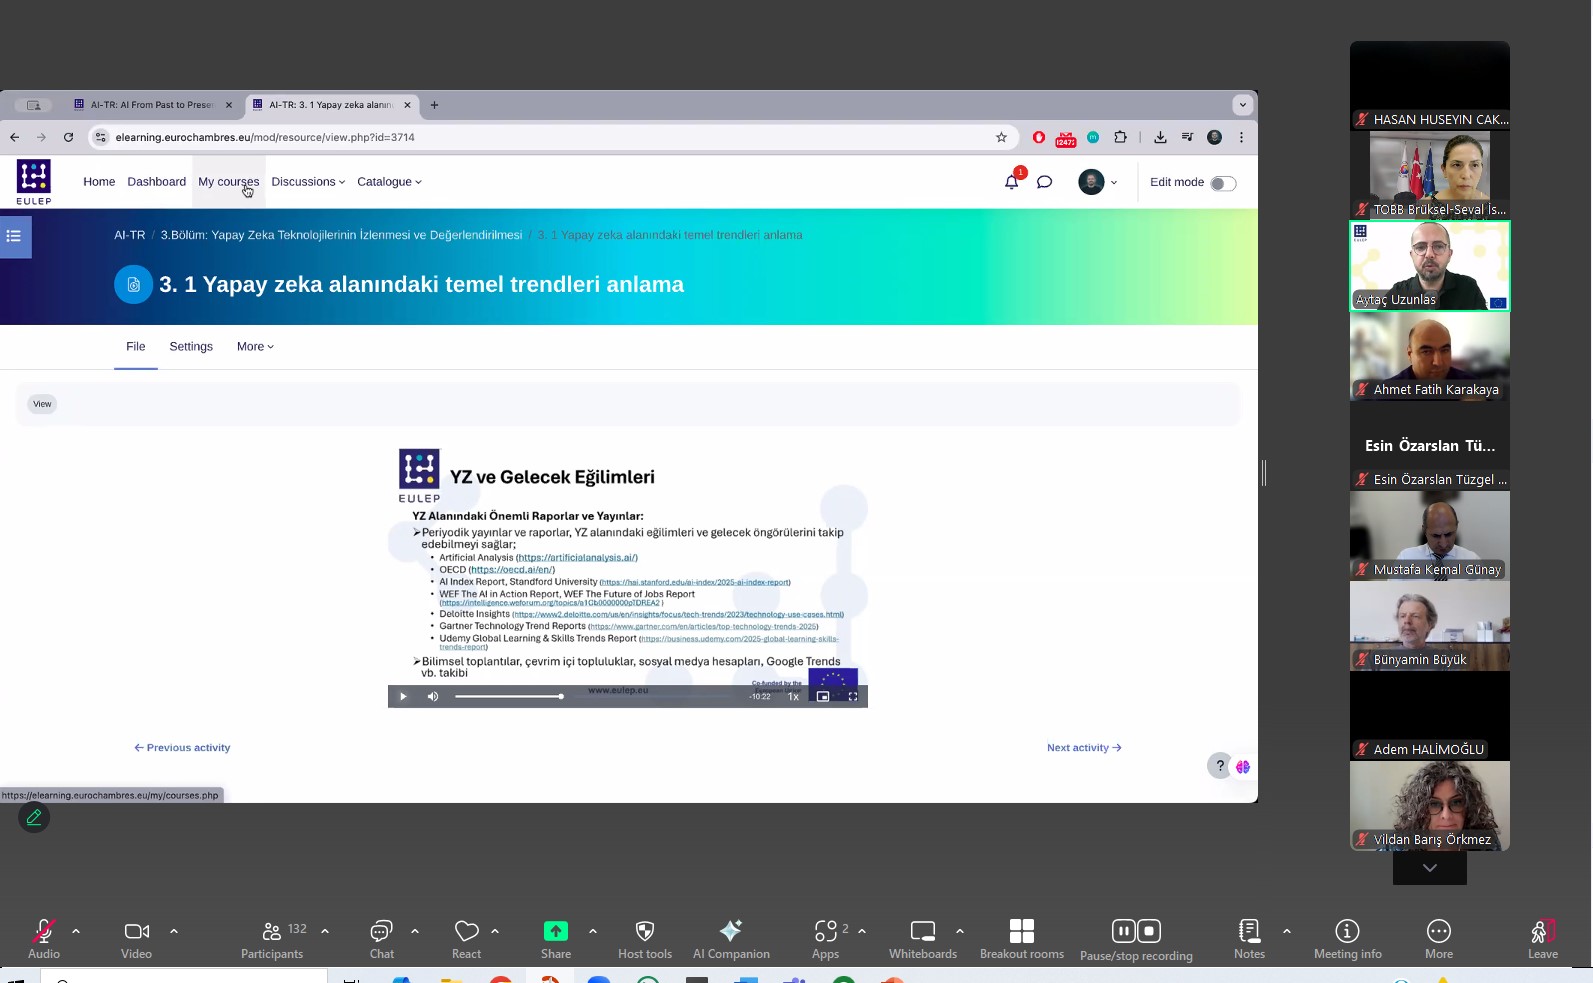The width and height of the screenshot is (1593, 983).
Task: Open the More options in Zoom toolbar
Action: click(1439, 938)
